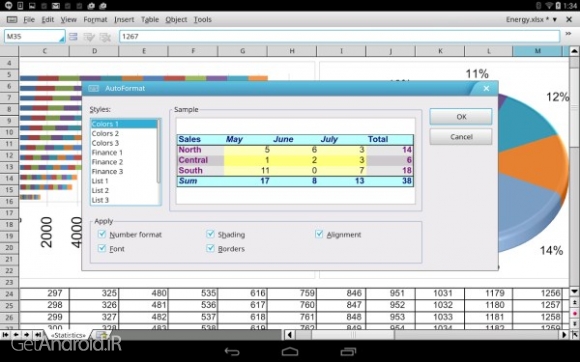Click the sum function icon in formula bar
Screen dimensions: 580x362
73,37
